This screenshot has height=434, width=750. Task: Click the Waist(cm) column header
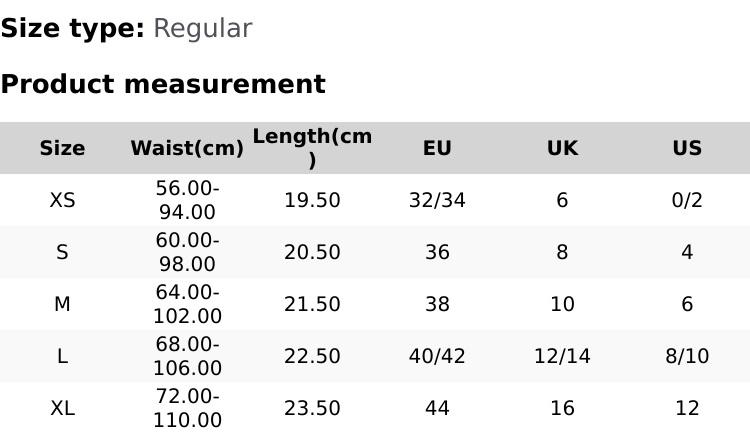pyautogui.click(x=187, y=148)
